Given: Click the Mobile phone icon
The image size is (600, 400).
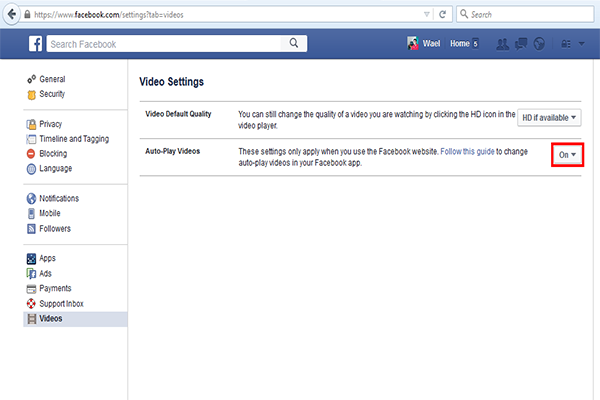Looking at the screenshot, I should [31, 214].
